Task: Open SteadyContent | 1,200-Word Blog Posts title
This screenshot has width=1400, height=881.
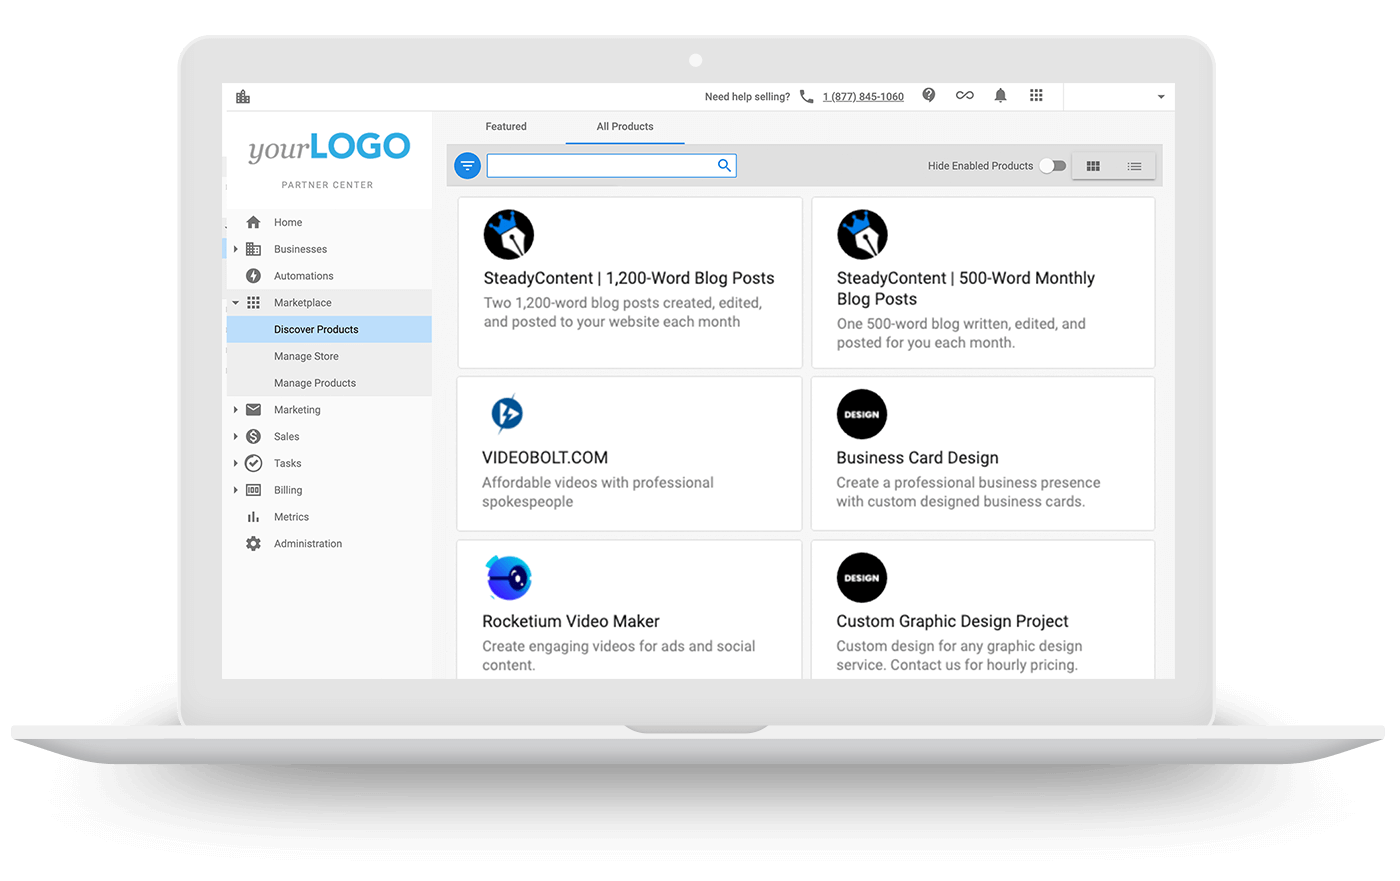Action: 629,278
